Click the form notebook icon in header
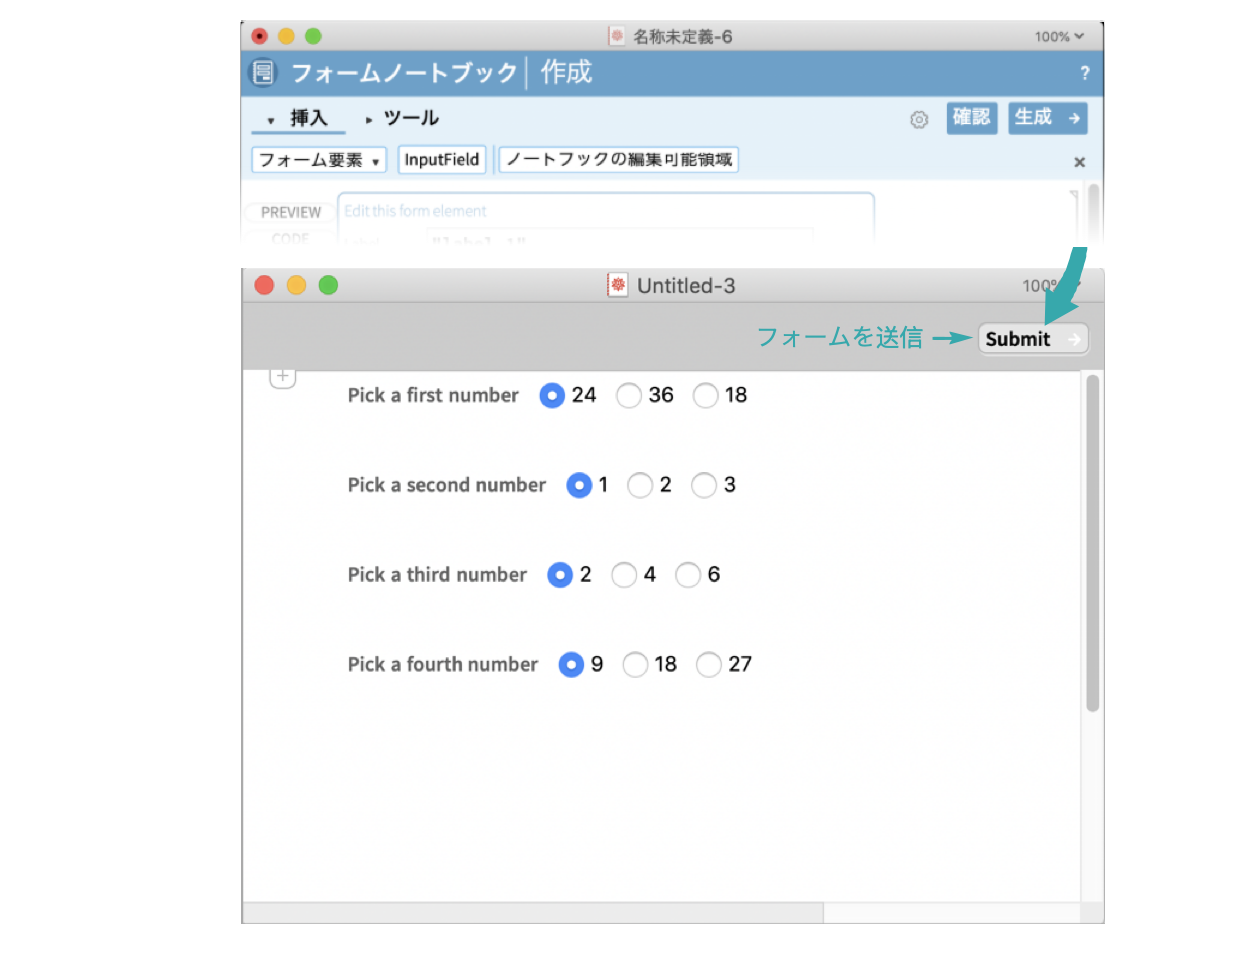The height and width of the screenshot is (972, 1238). pos(263,73)
